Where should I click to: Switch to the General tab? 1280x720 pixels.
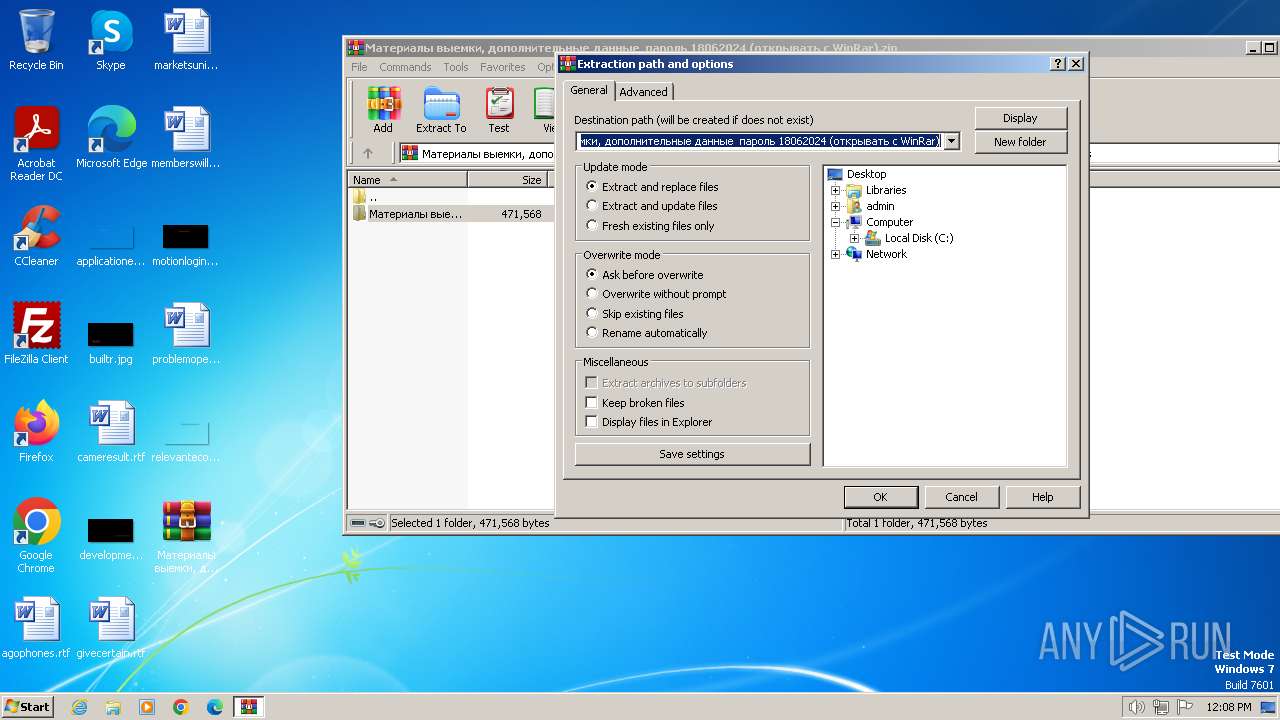click(589, 90)
